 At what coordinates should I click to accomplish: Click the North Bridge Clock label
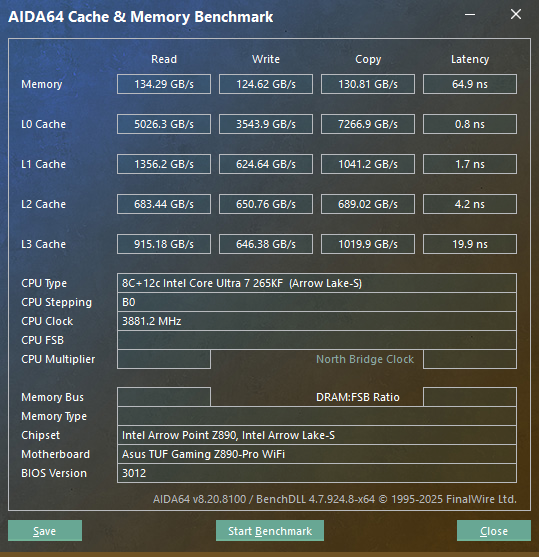point(365,359)
